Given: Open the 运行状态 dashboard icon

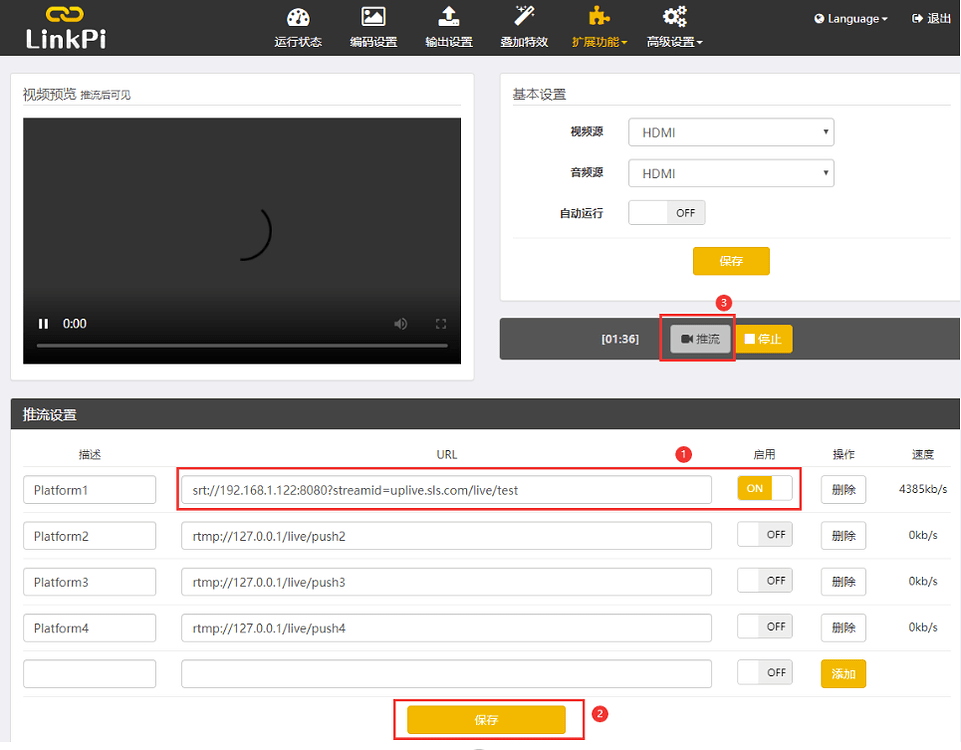Looking at the screenshot, I should pos(298,18).
